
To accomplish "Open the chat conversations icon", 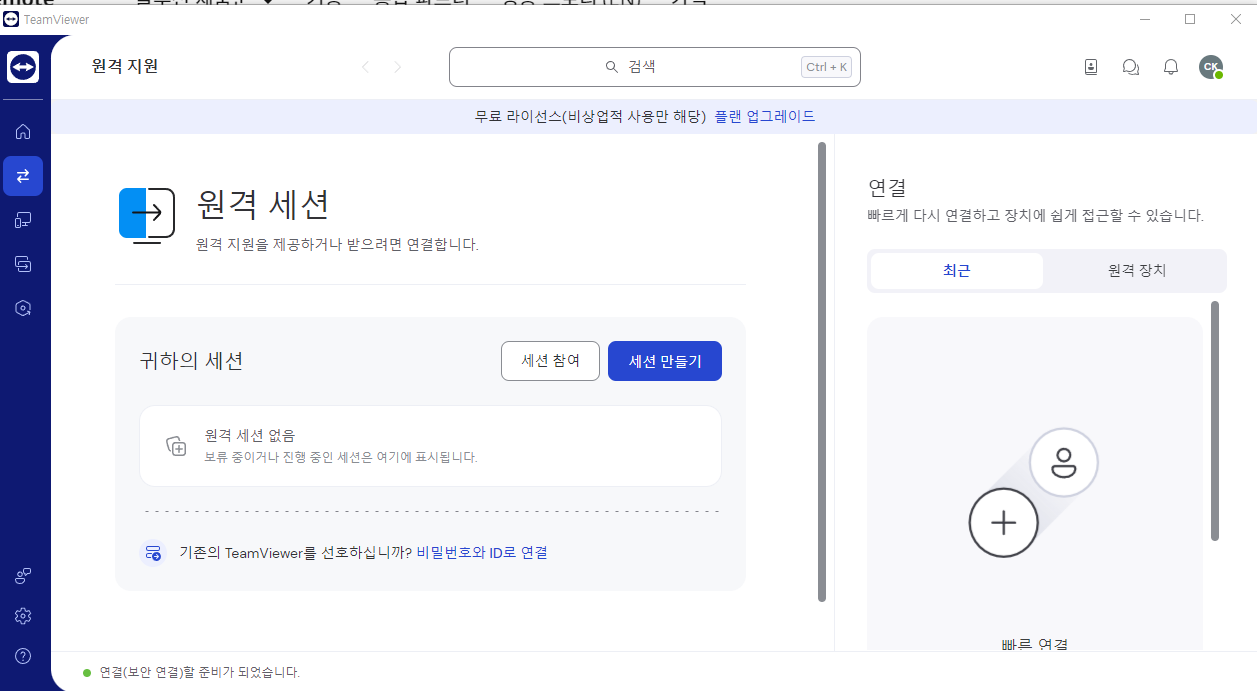I will pos(1130,66).
